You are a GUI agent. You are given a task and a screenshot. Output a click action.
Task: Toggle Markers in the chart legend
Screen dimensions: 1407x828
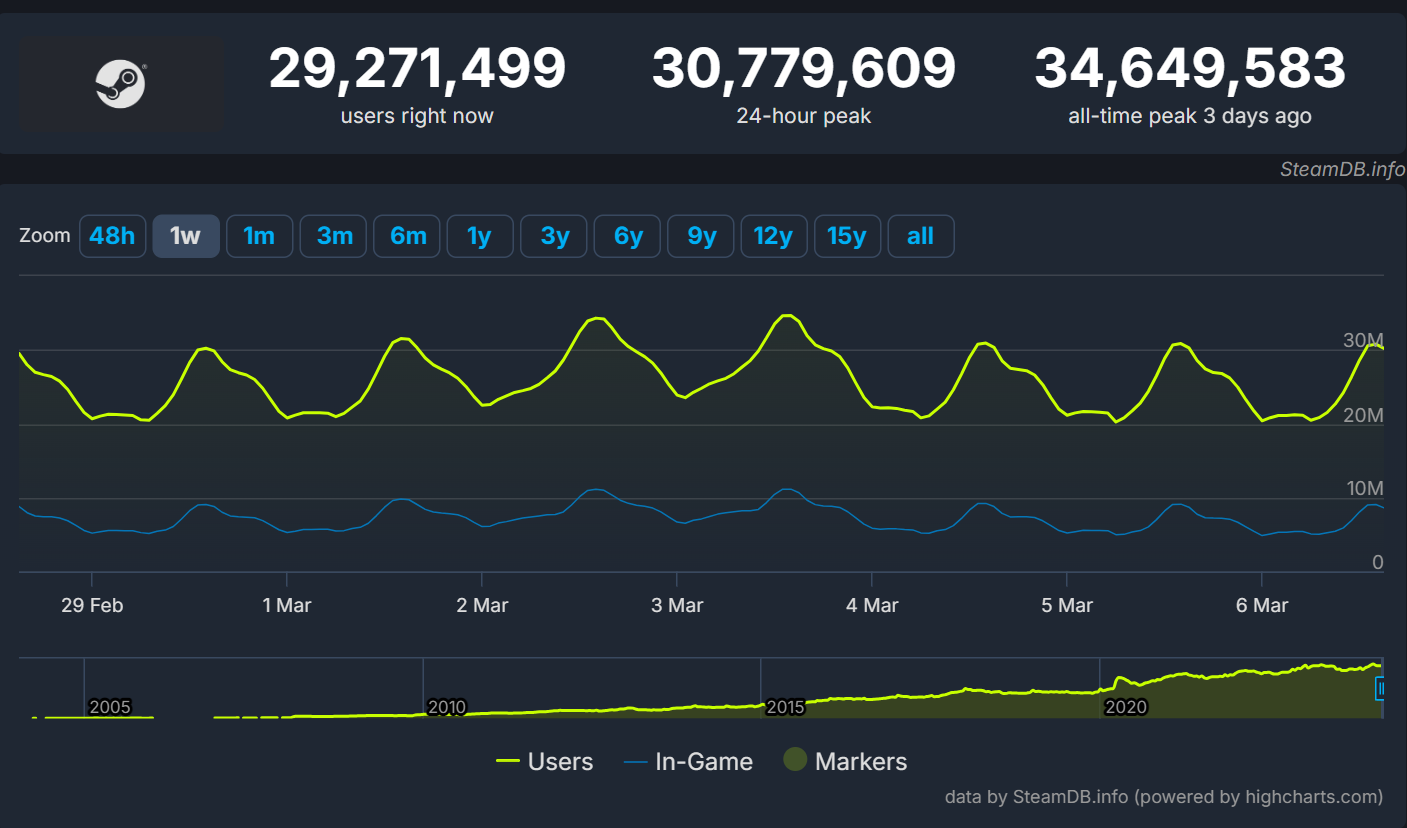845,762
